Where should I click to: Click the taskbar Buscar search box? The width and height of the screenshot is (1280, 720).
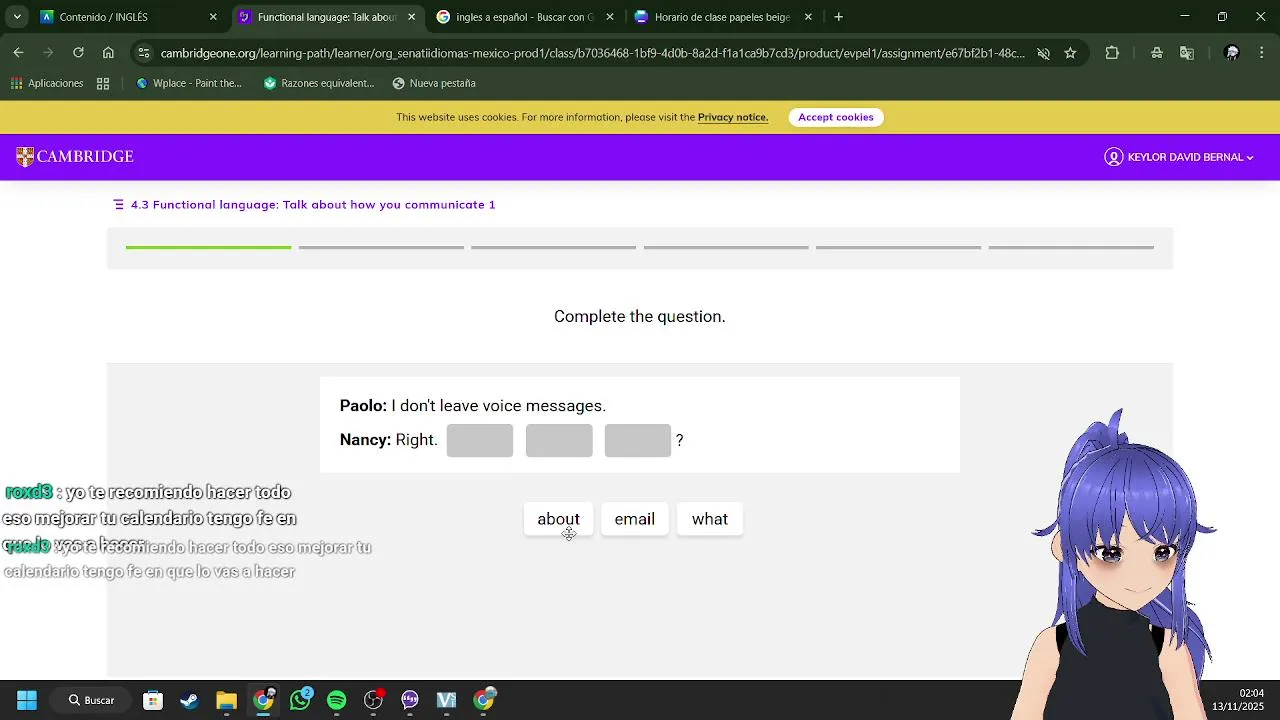pos(91,700)
